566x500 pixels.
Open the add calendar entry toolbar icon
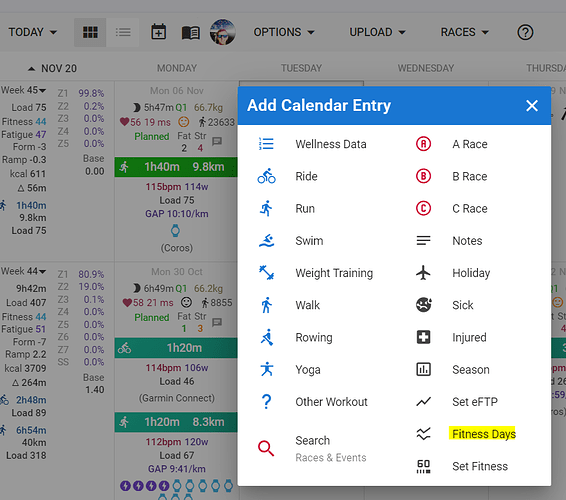click(x=158, y=32)
